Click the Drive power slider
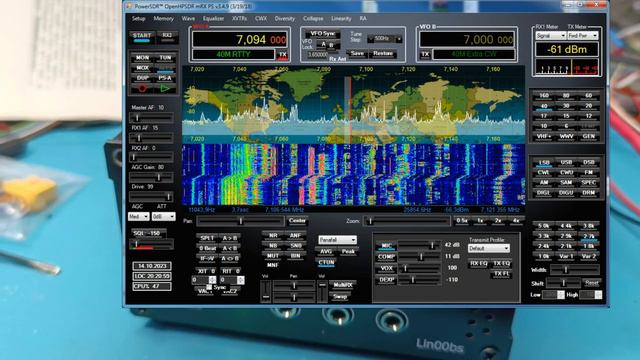 [x=151, y=197]
